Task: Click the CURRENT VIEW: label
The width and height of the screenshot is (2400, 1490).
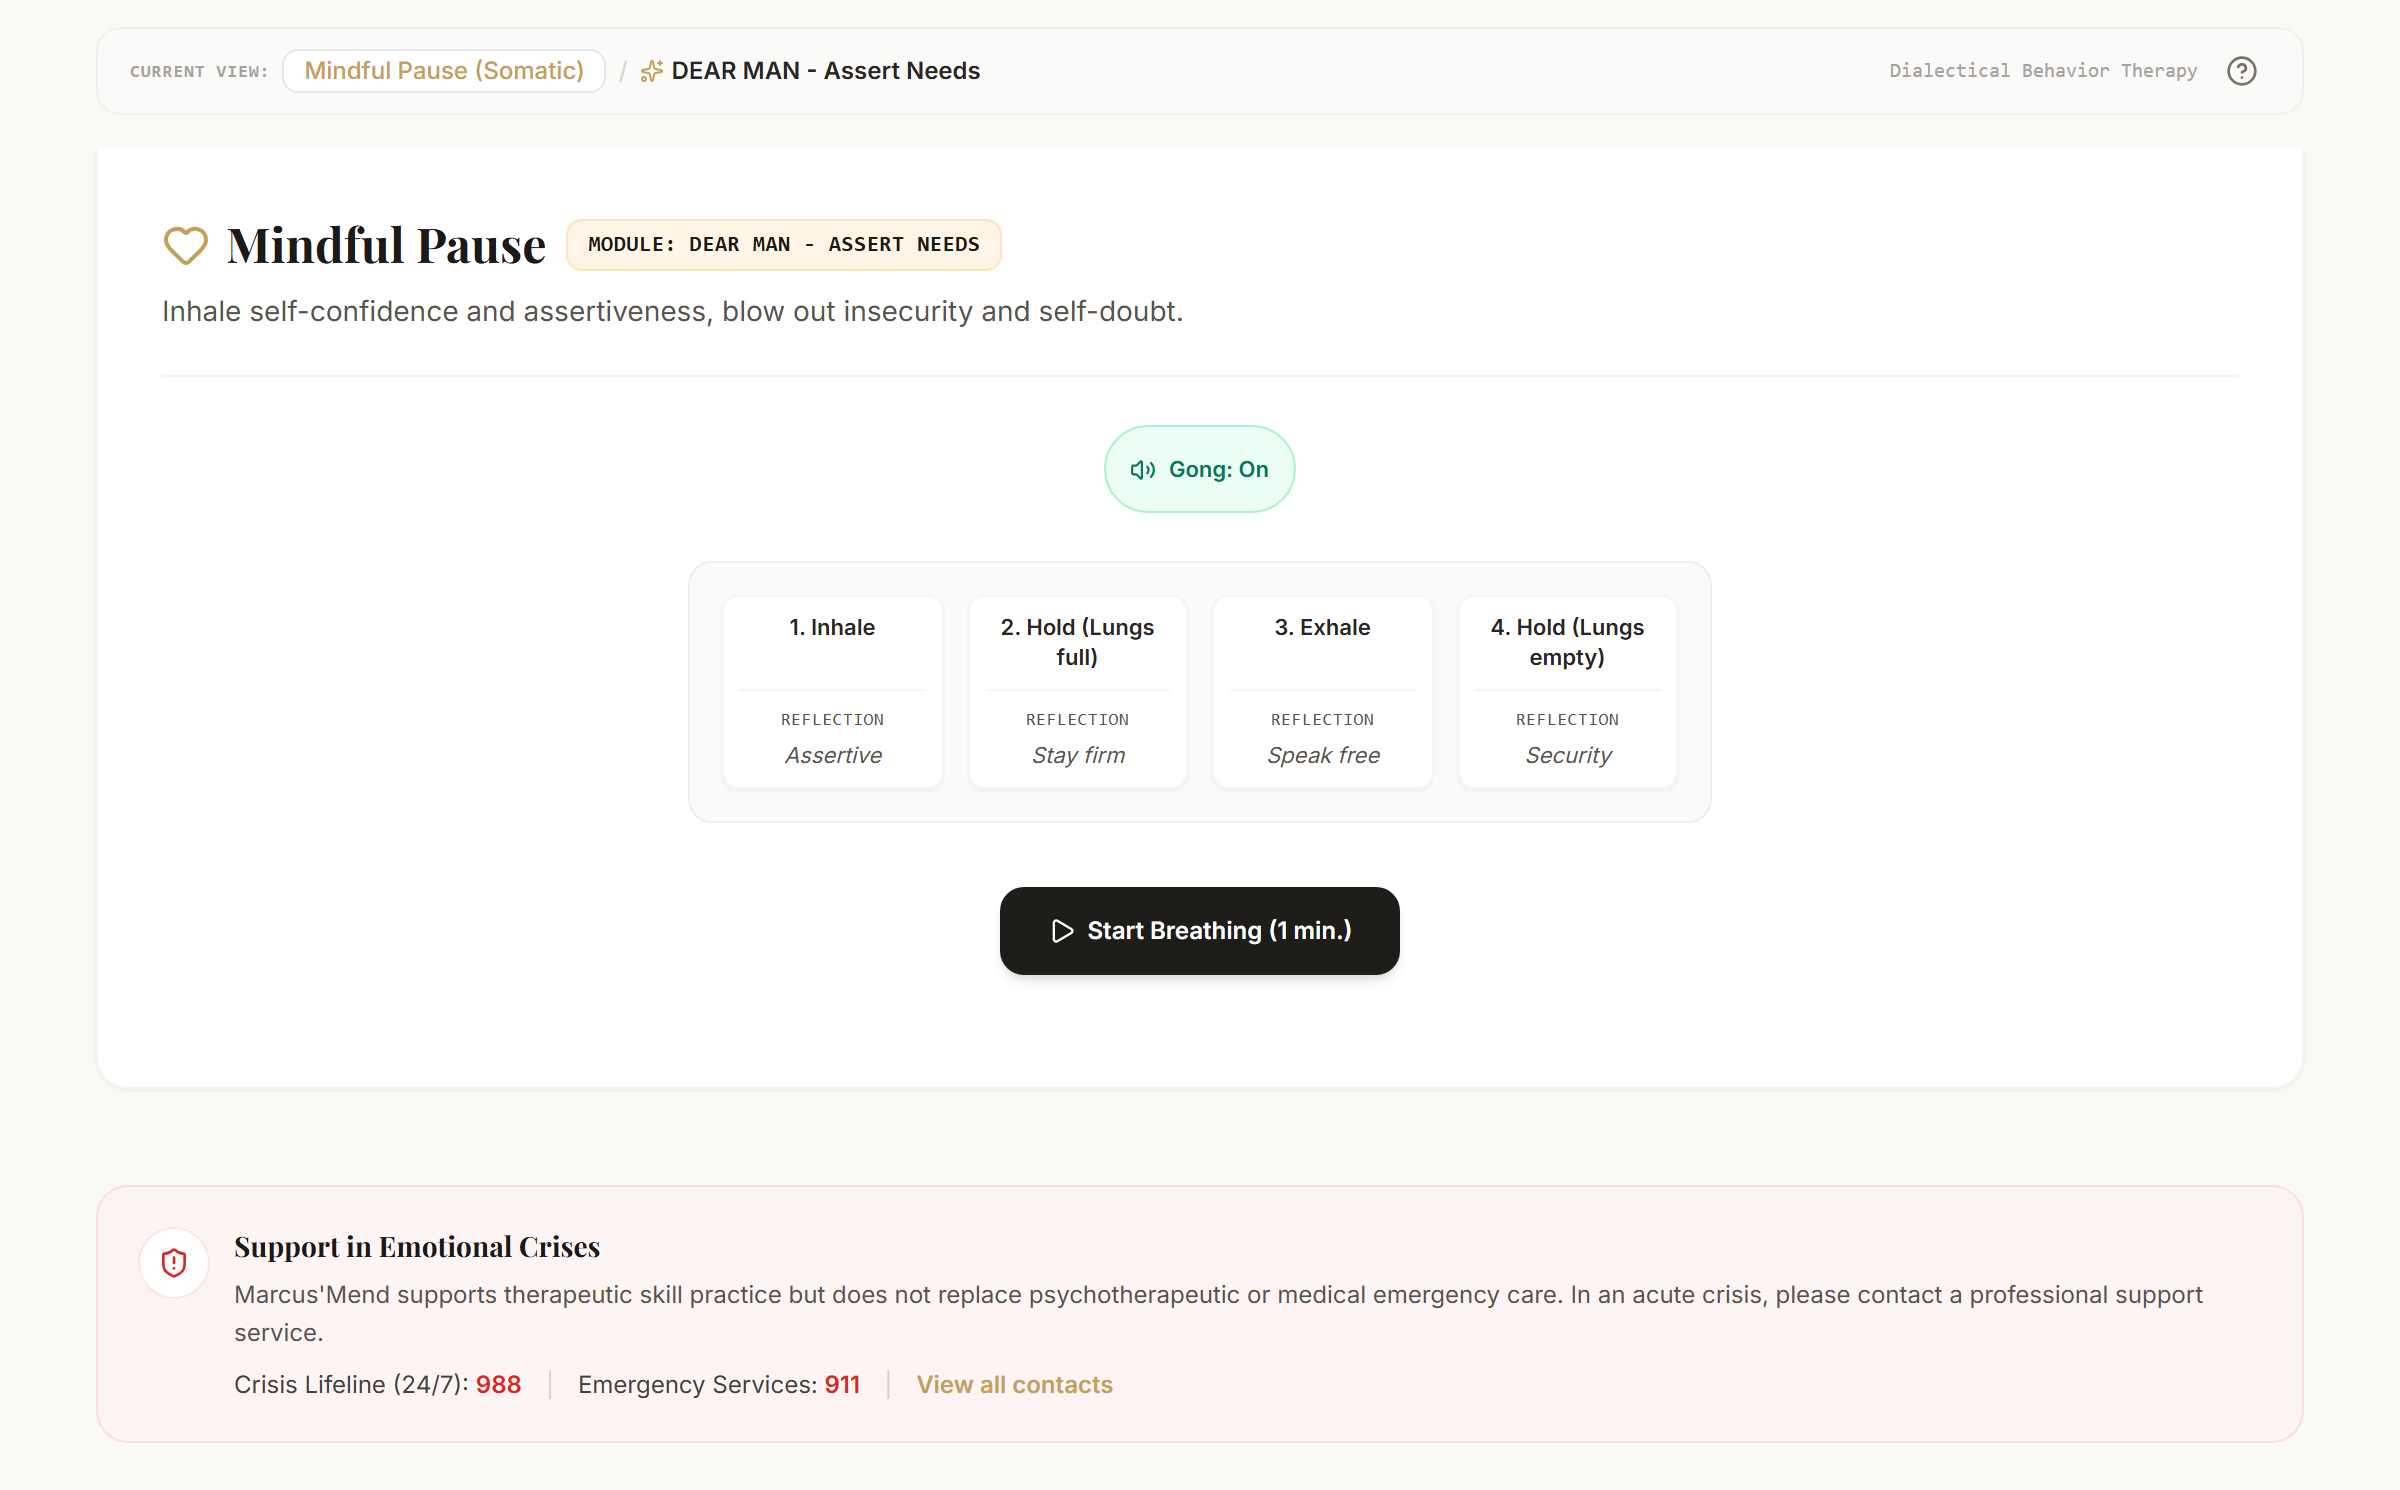Action: pyautogui.click(x=198, y=72)
